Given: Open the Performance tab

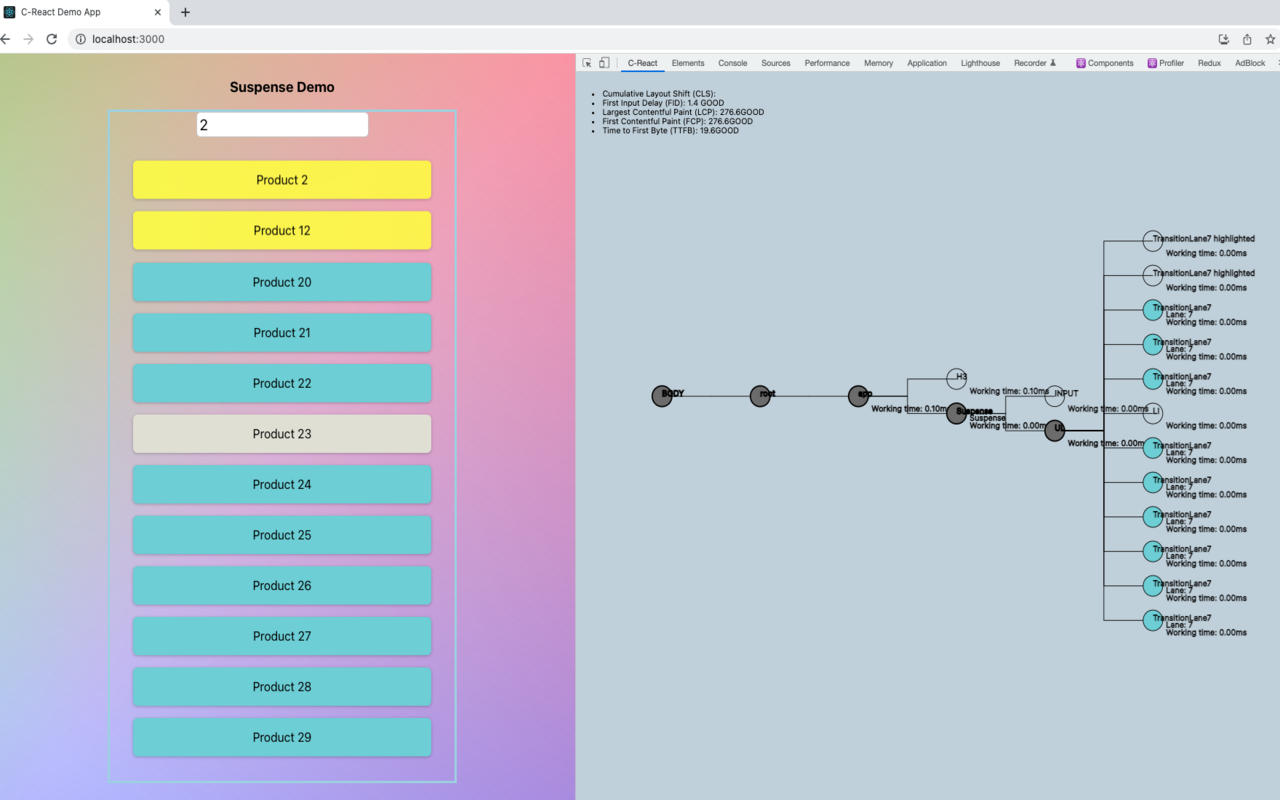Looking at the screenshot, I should point(827,63).
